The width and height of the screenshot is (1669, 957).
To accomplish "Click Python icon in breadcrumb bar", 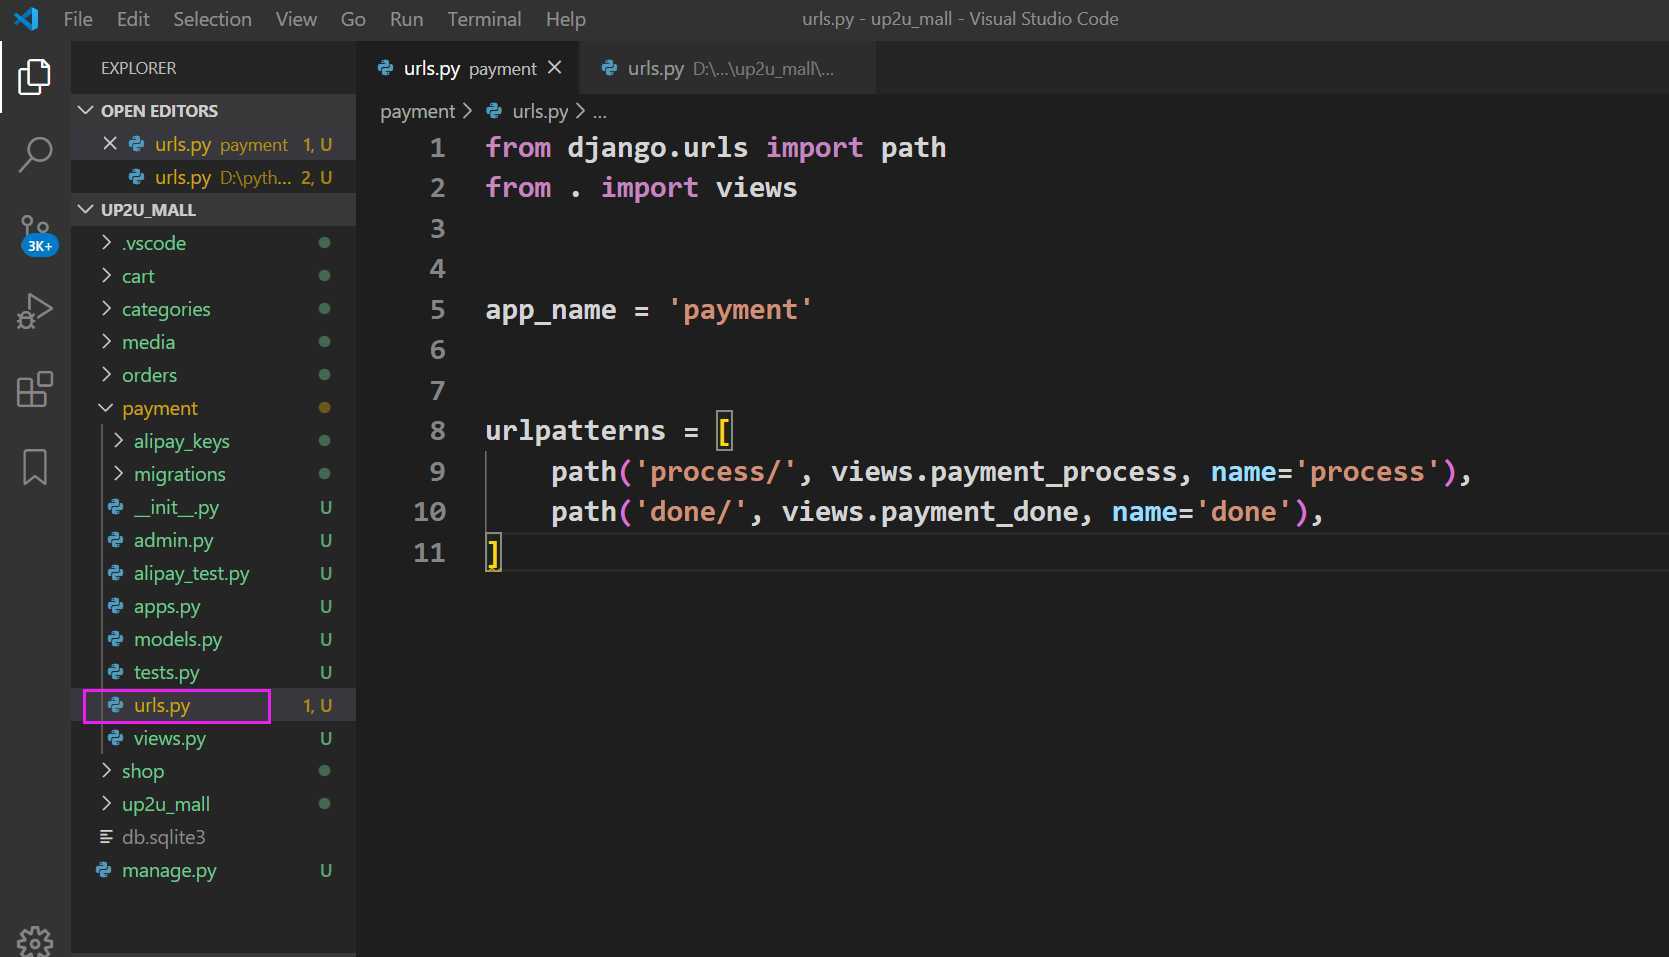I will pos(494,111).
